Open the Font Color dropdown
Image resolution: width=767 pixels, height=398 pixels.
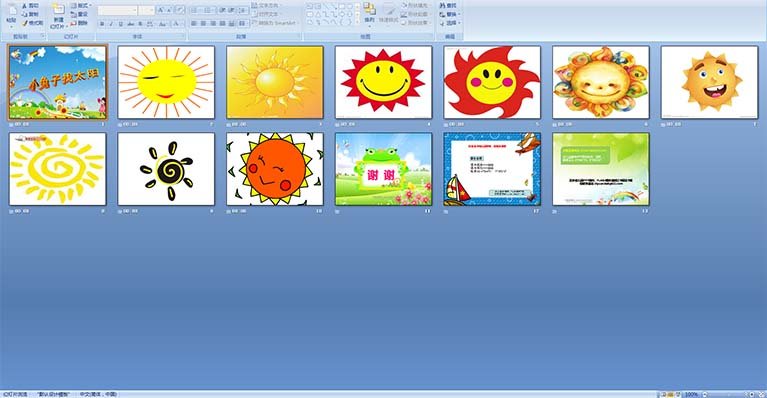pos(177,23)
